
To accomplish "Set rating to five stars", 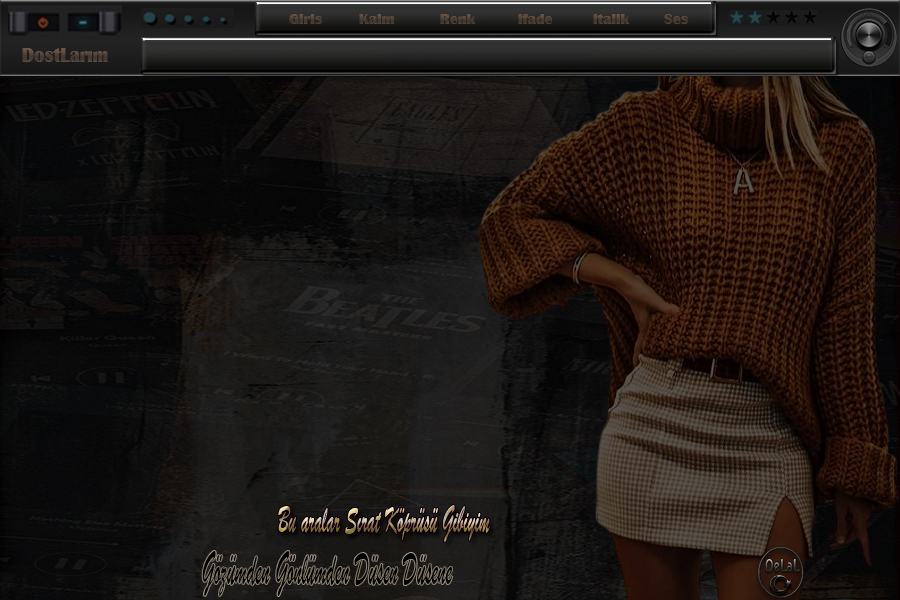I will pyautogui.click(x=810, y=17).
